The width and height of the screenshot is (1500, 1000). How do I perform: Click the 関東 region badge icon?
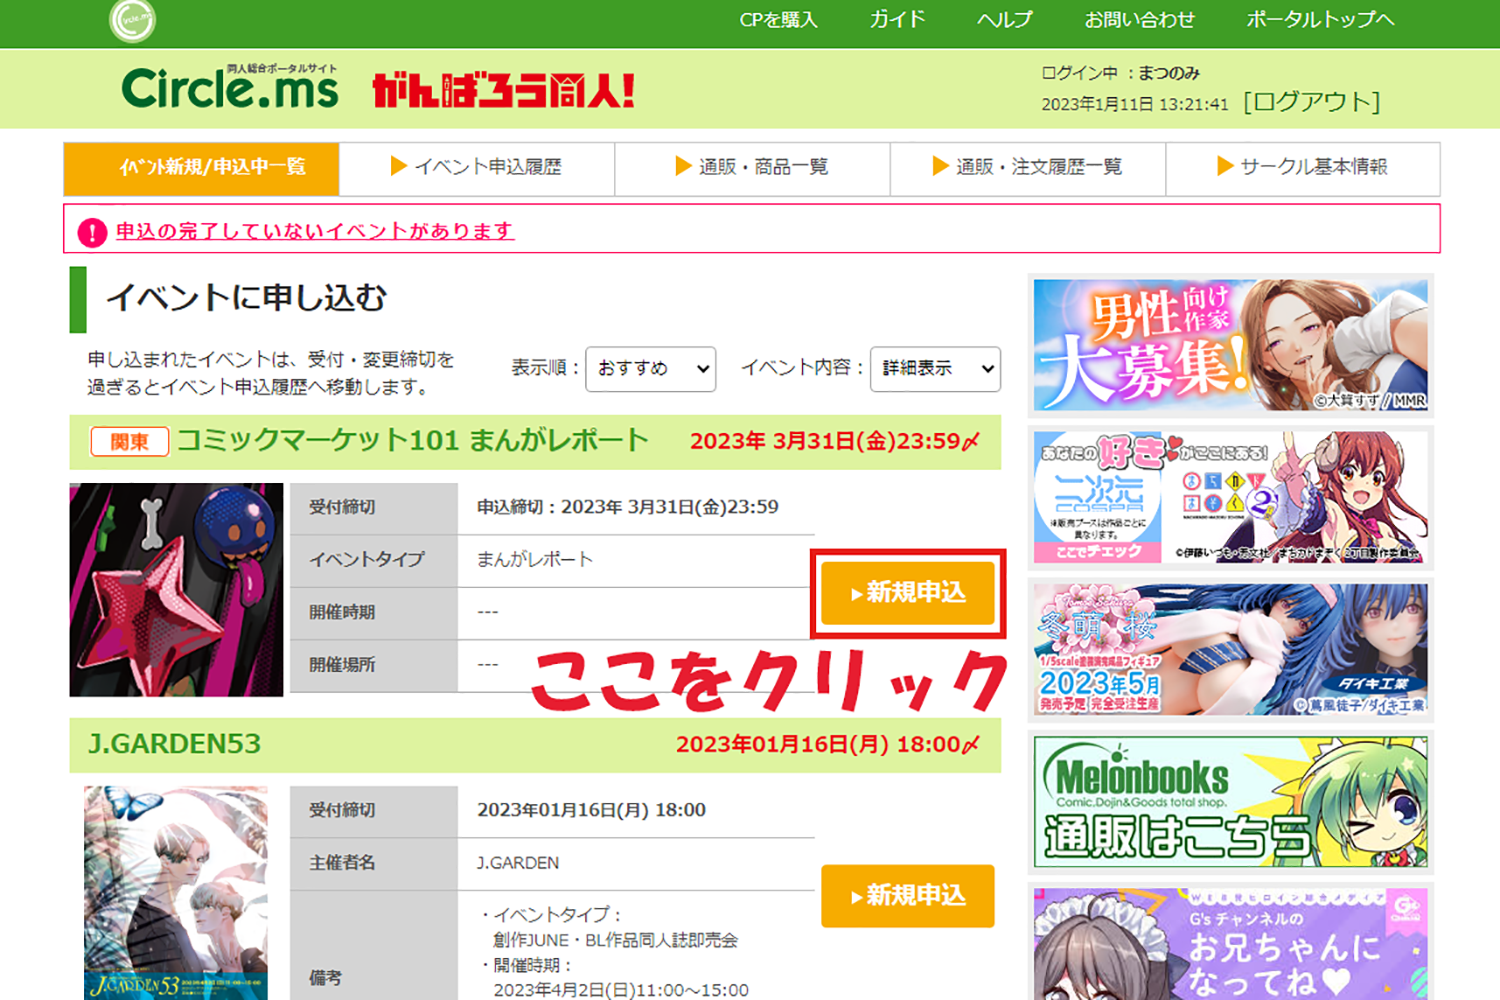coord(128,441)
